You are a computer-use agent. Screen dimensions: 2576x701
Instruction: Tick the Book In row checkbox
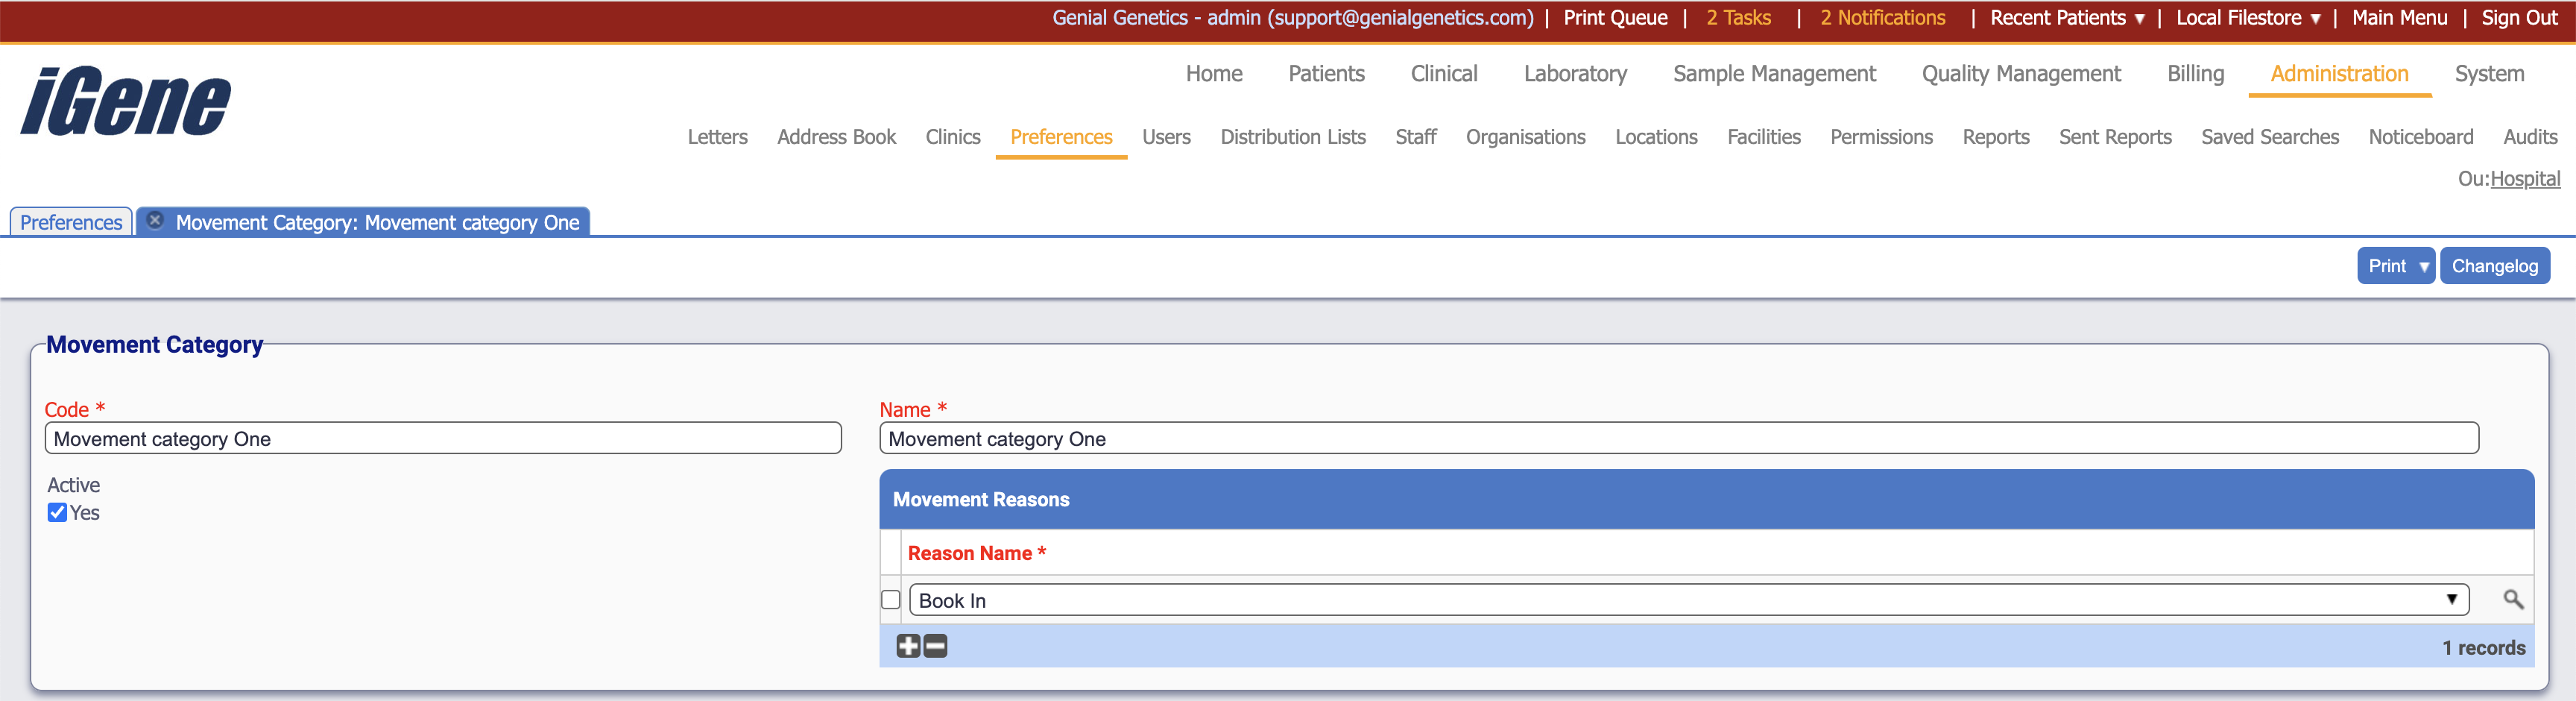890,600
